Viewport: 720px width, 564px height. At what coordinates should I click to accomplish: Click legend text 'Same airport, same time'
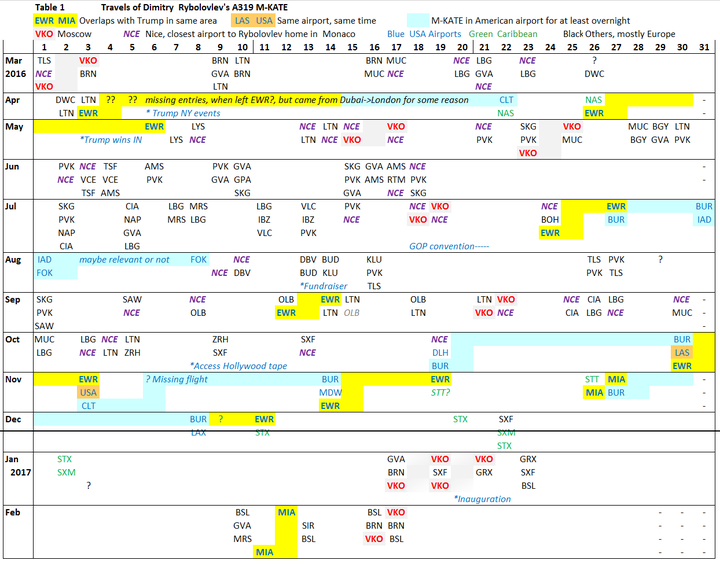(x=326, y=21)
